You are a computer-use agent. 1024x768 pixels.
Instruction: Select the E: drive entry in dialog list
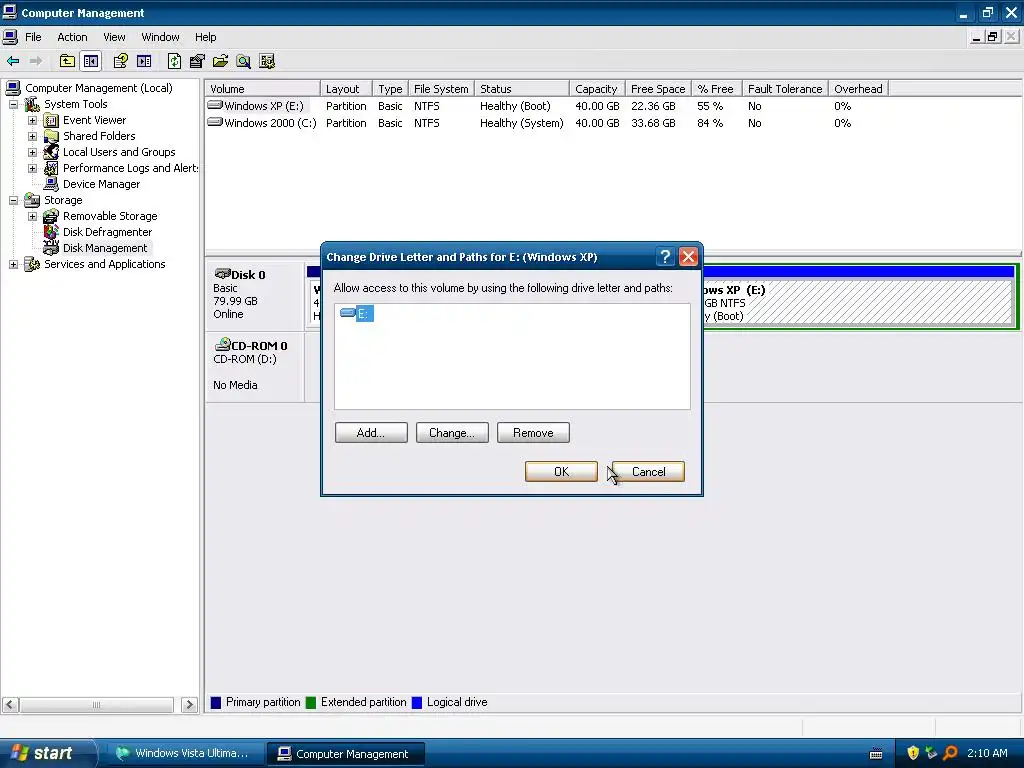pyautogui.click(x=357, y=314)
